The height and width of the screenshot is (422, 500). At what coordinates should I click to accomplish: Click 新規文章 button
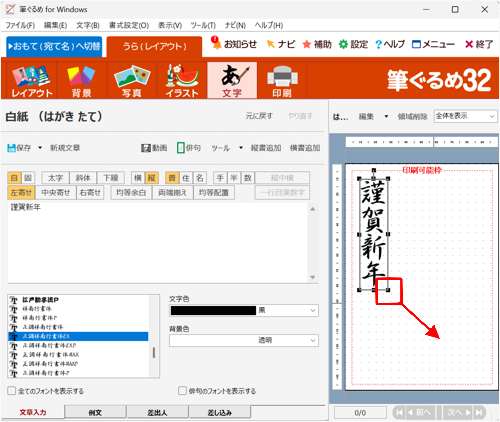[x=65, y=148]
